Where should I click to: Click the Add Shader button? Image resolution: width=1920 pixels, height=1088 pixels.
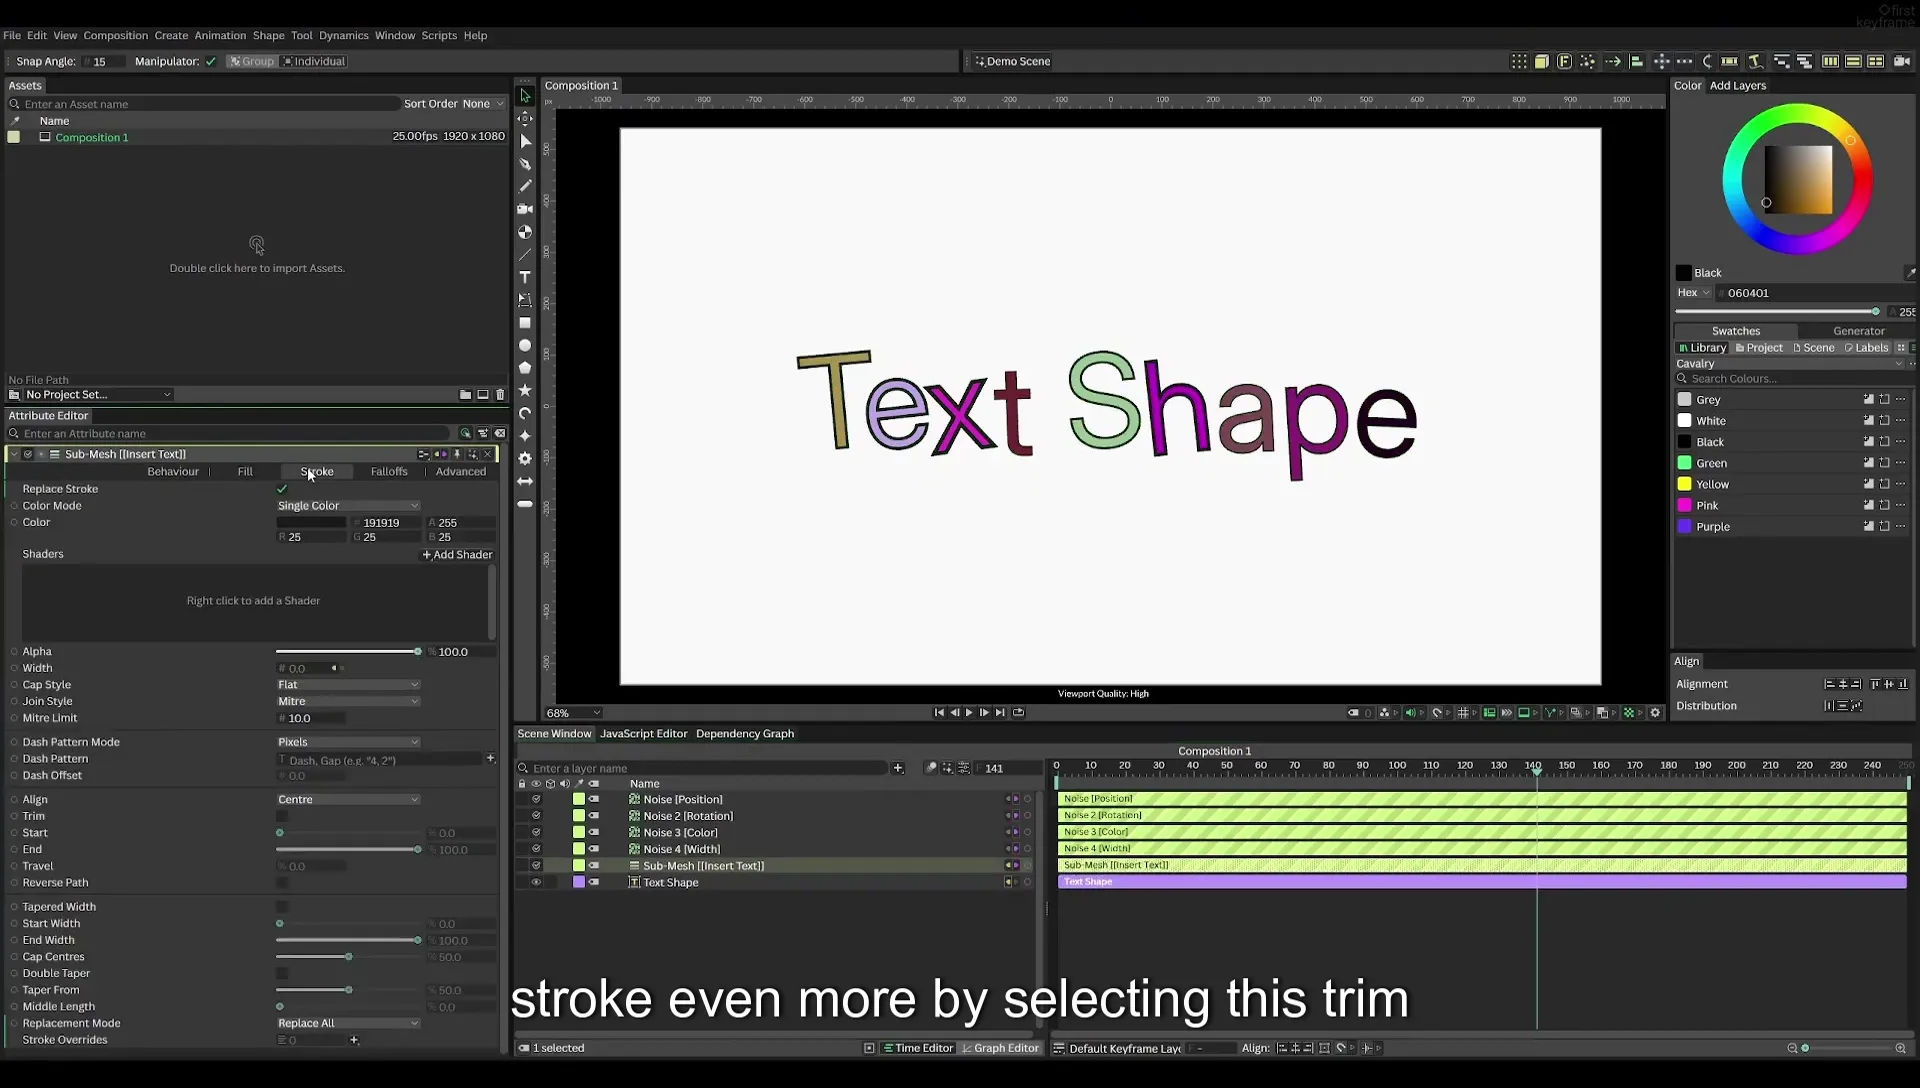457,555
